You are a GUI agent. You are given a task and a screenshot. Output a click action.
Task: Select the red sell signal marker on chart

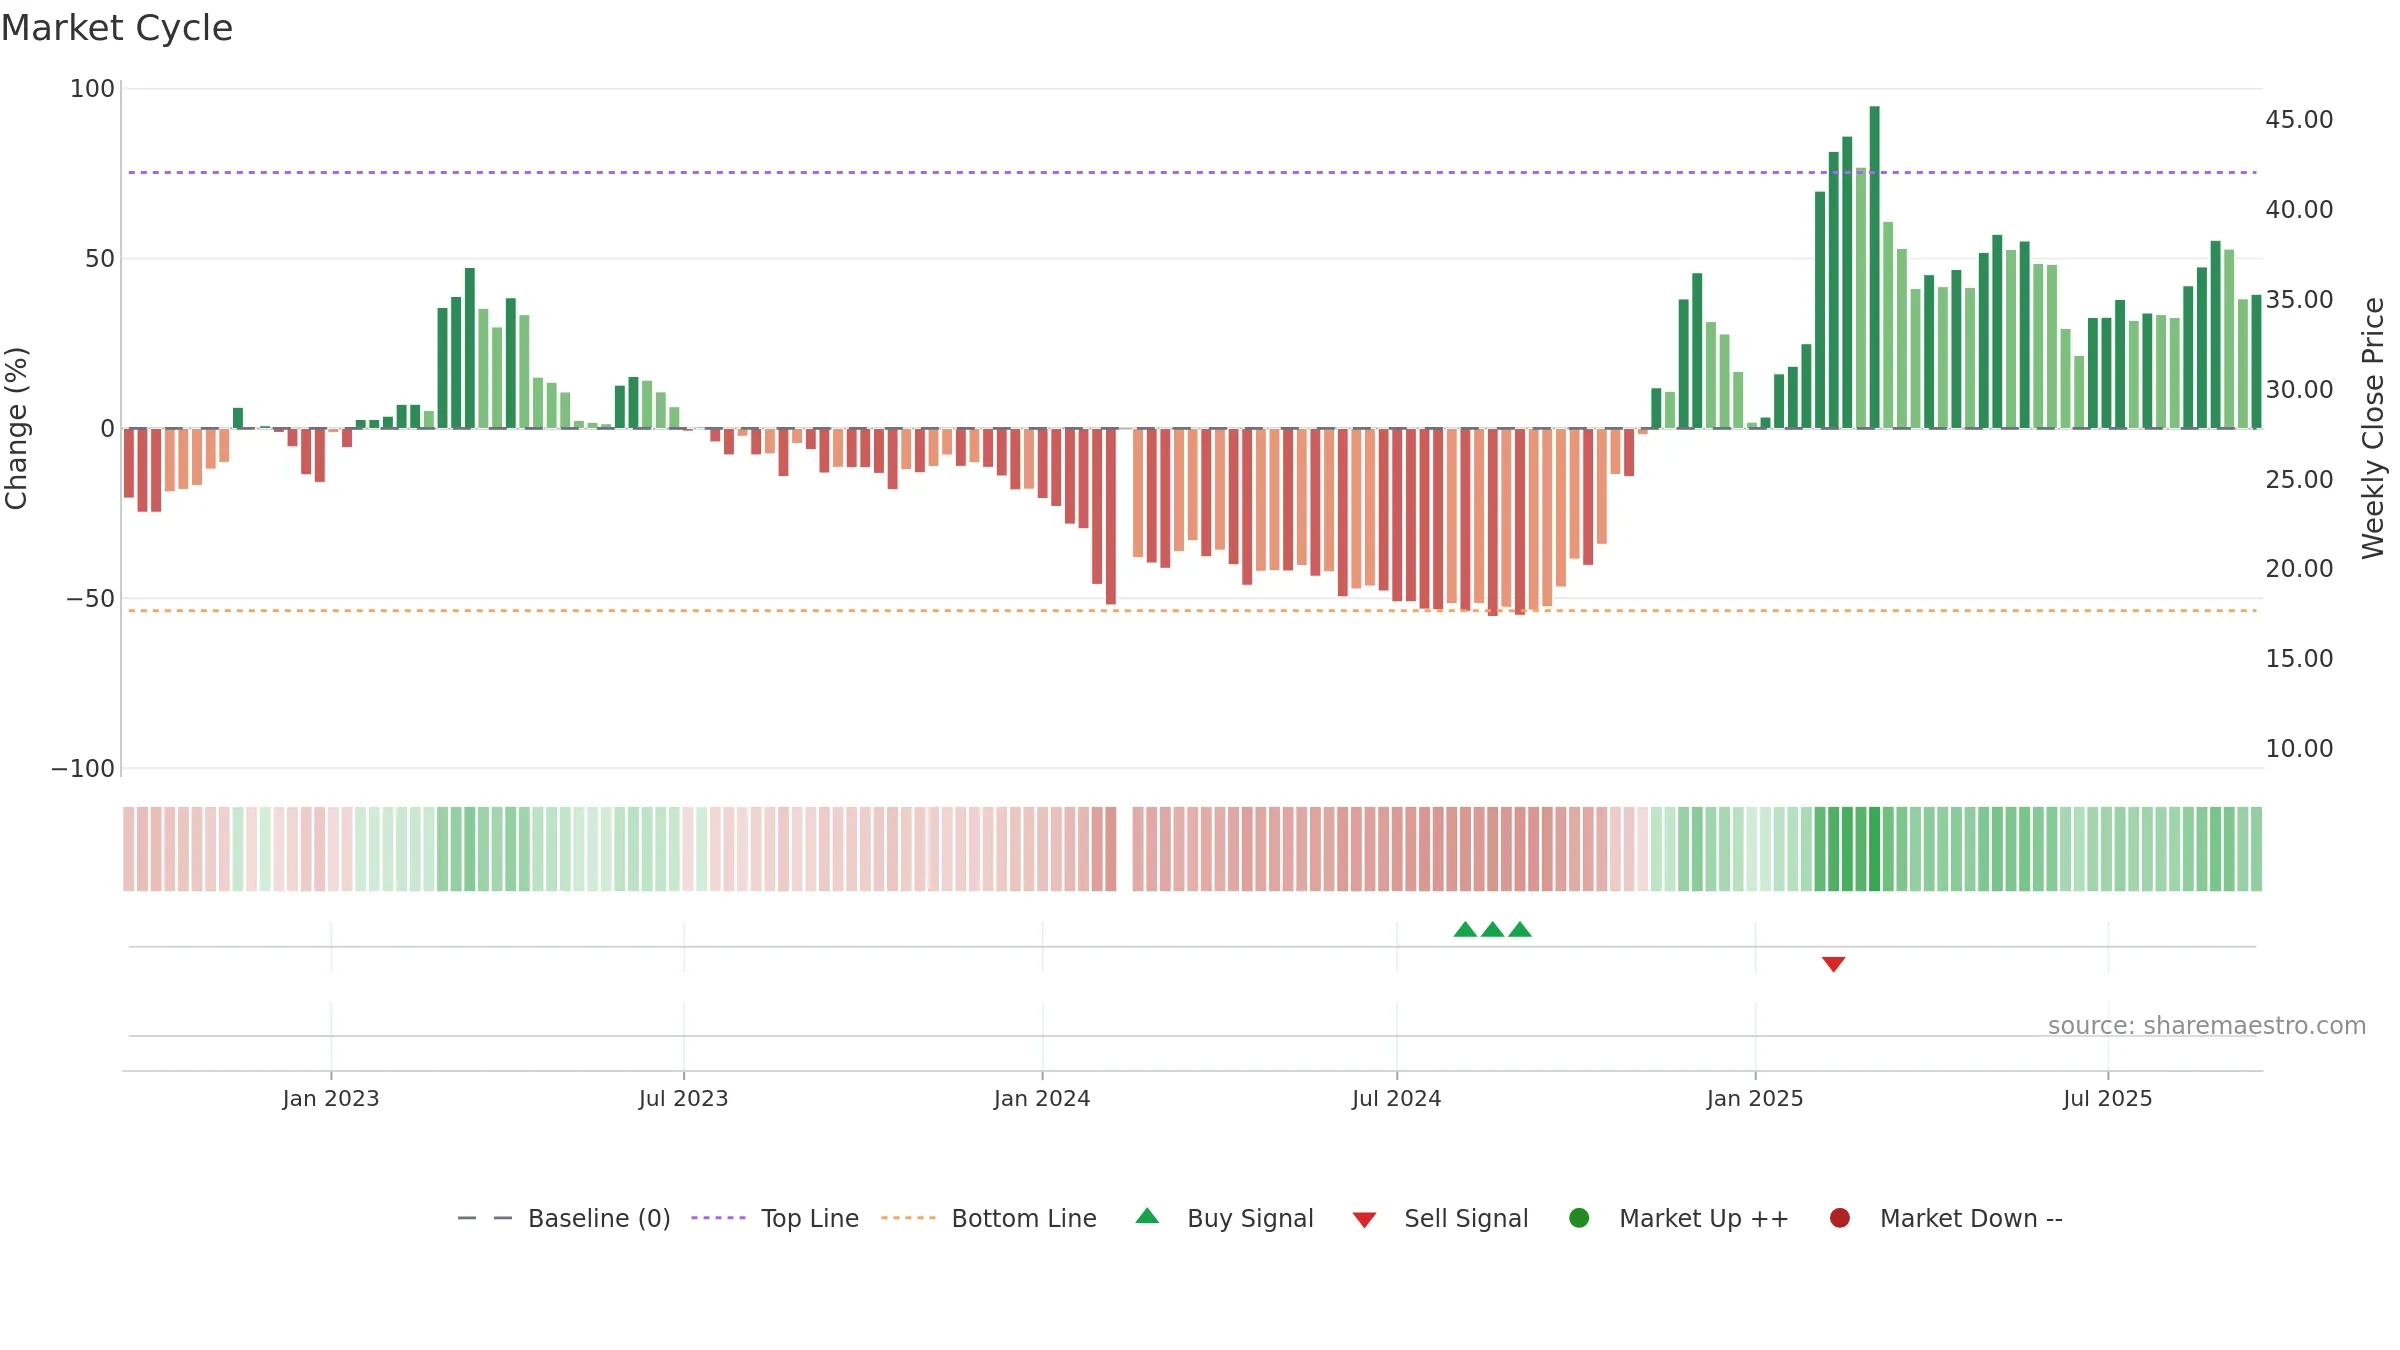(1833, 964)
